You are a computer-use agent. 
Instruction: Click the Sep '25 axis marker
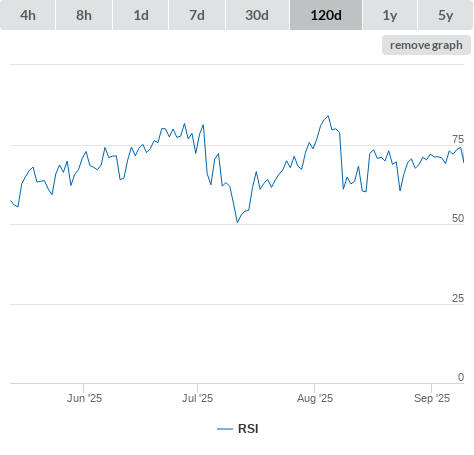(432, 398)
